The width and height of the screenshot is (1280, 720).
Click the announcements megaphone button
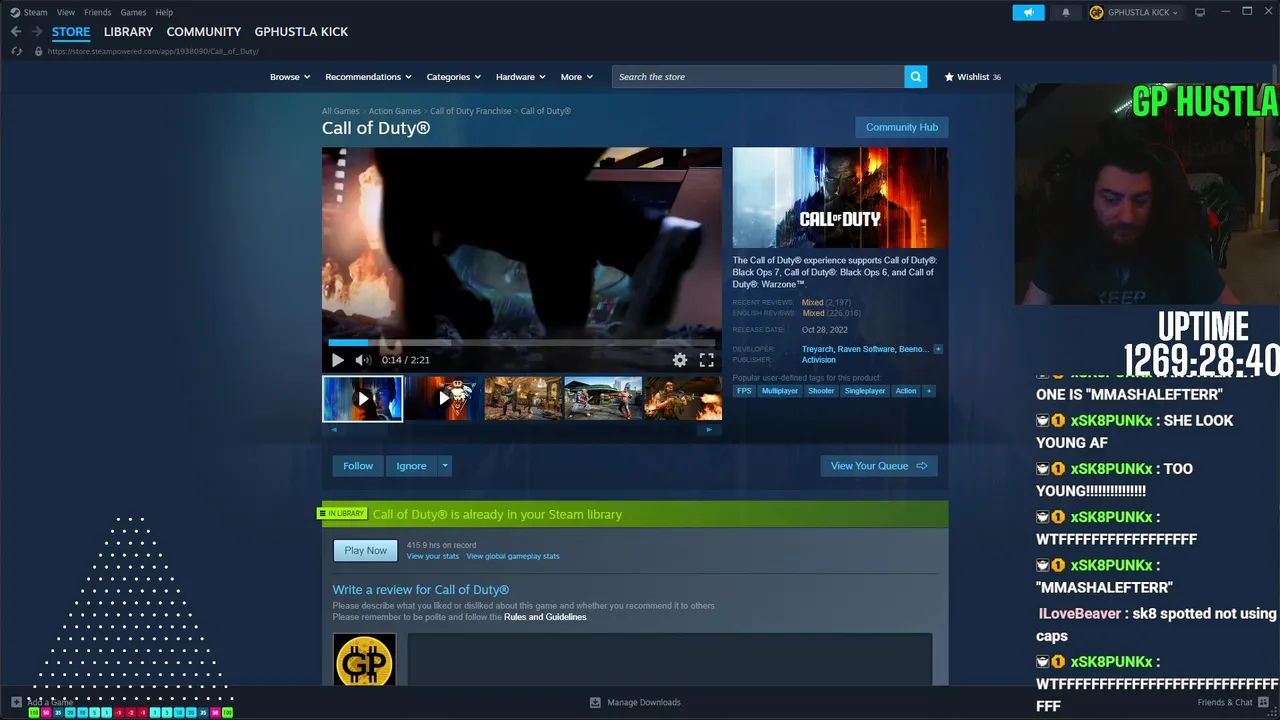click(x=1028, y=12)
